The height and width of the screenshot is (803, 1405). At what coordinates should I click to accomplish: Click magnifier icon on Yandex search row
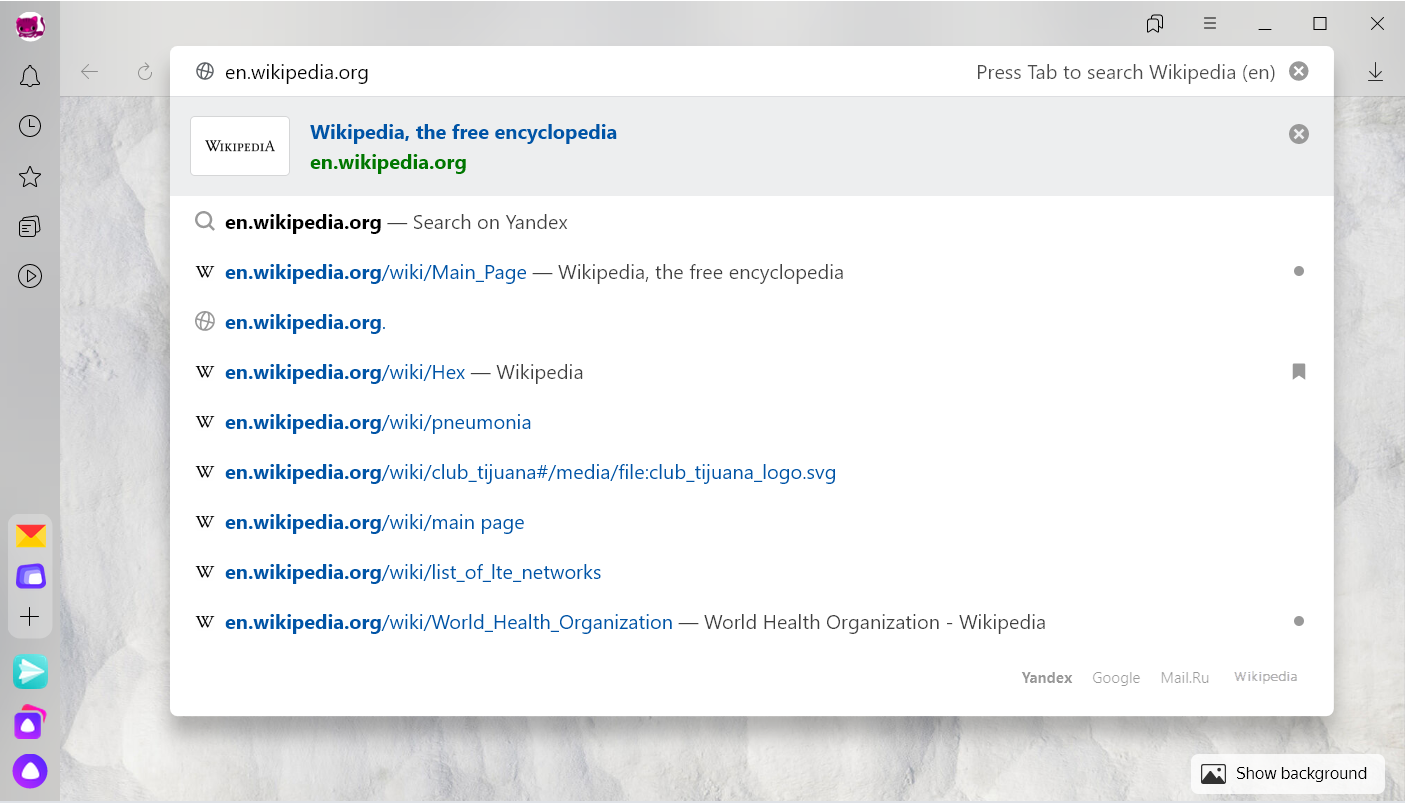(205, 222)
